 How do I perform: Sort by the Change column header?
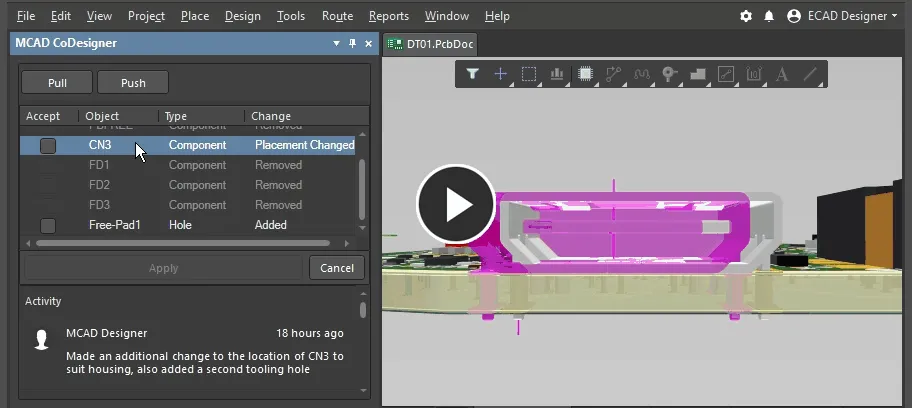coord(306,116)
